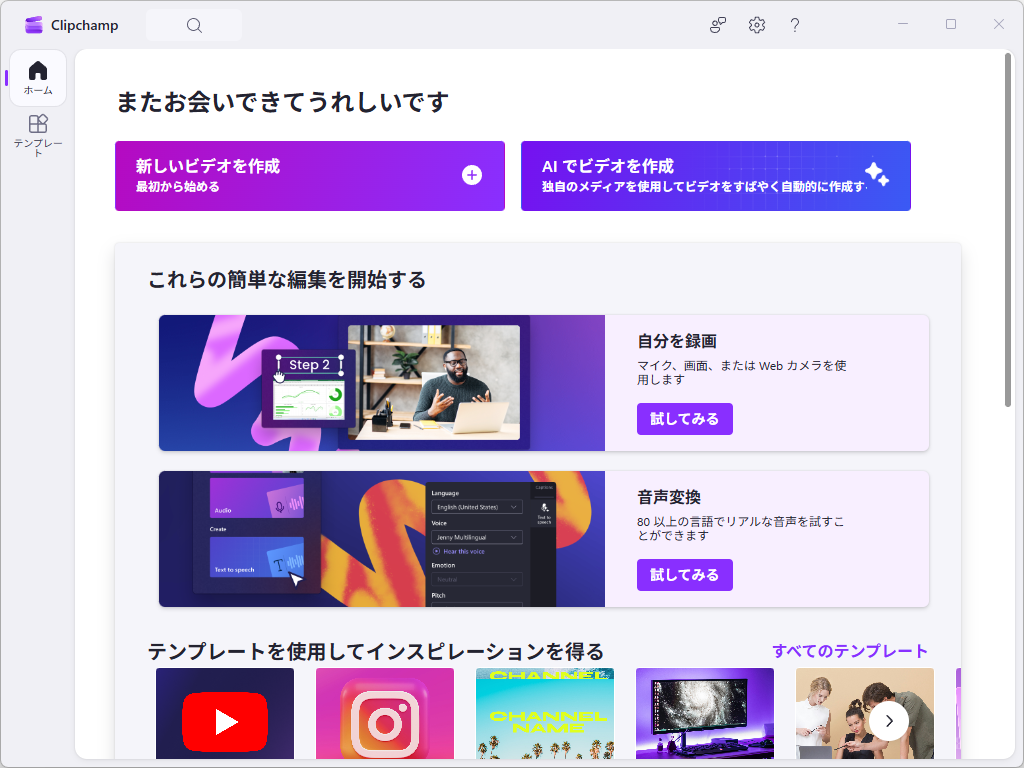Open the feedback icon in title bar
1024x768 pixels.
coord(718,25)
